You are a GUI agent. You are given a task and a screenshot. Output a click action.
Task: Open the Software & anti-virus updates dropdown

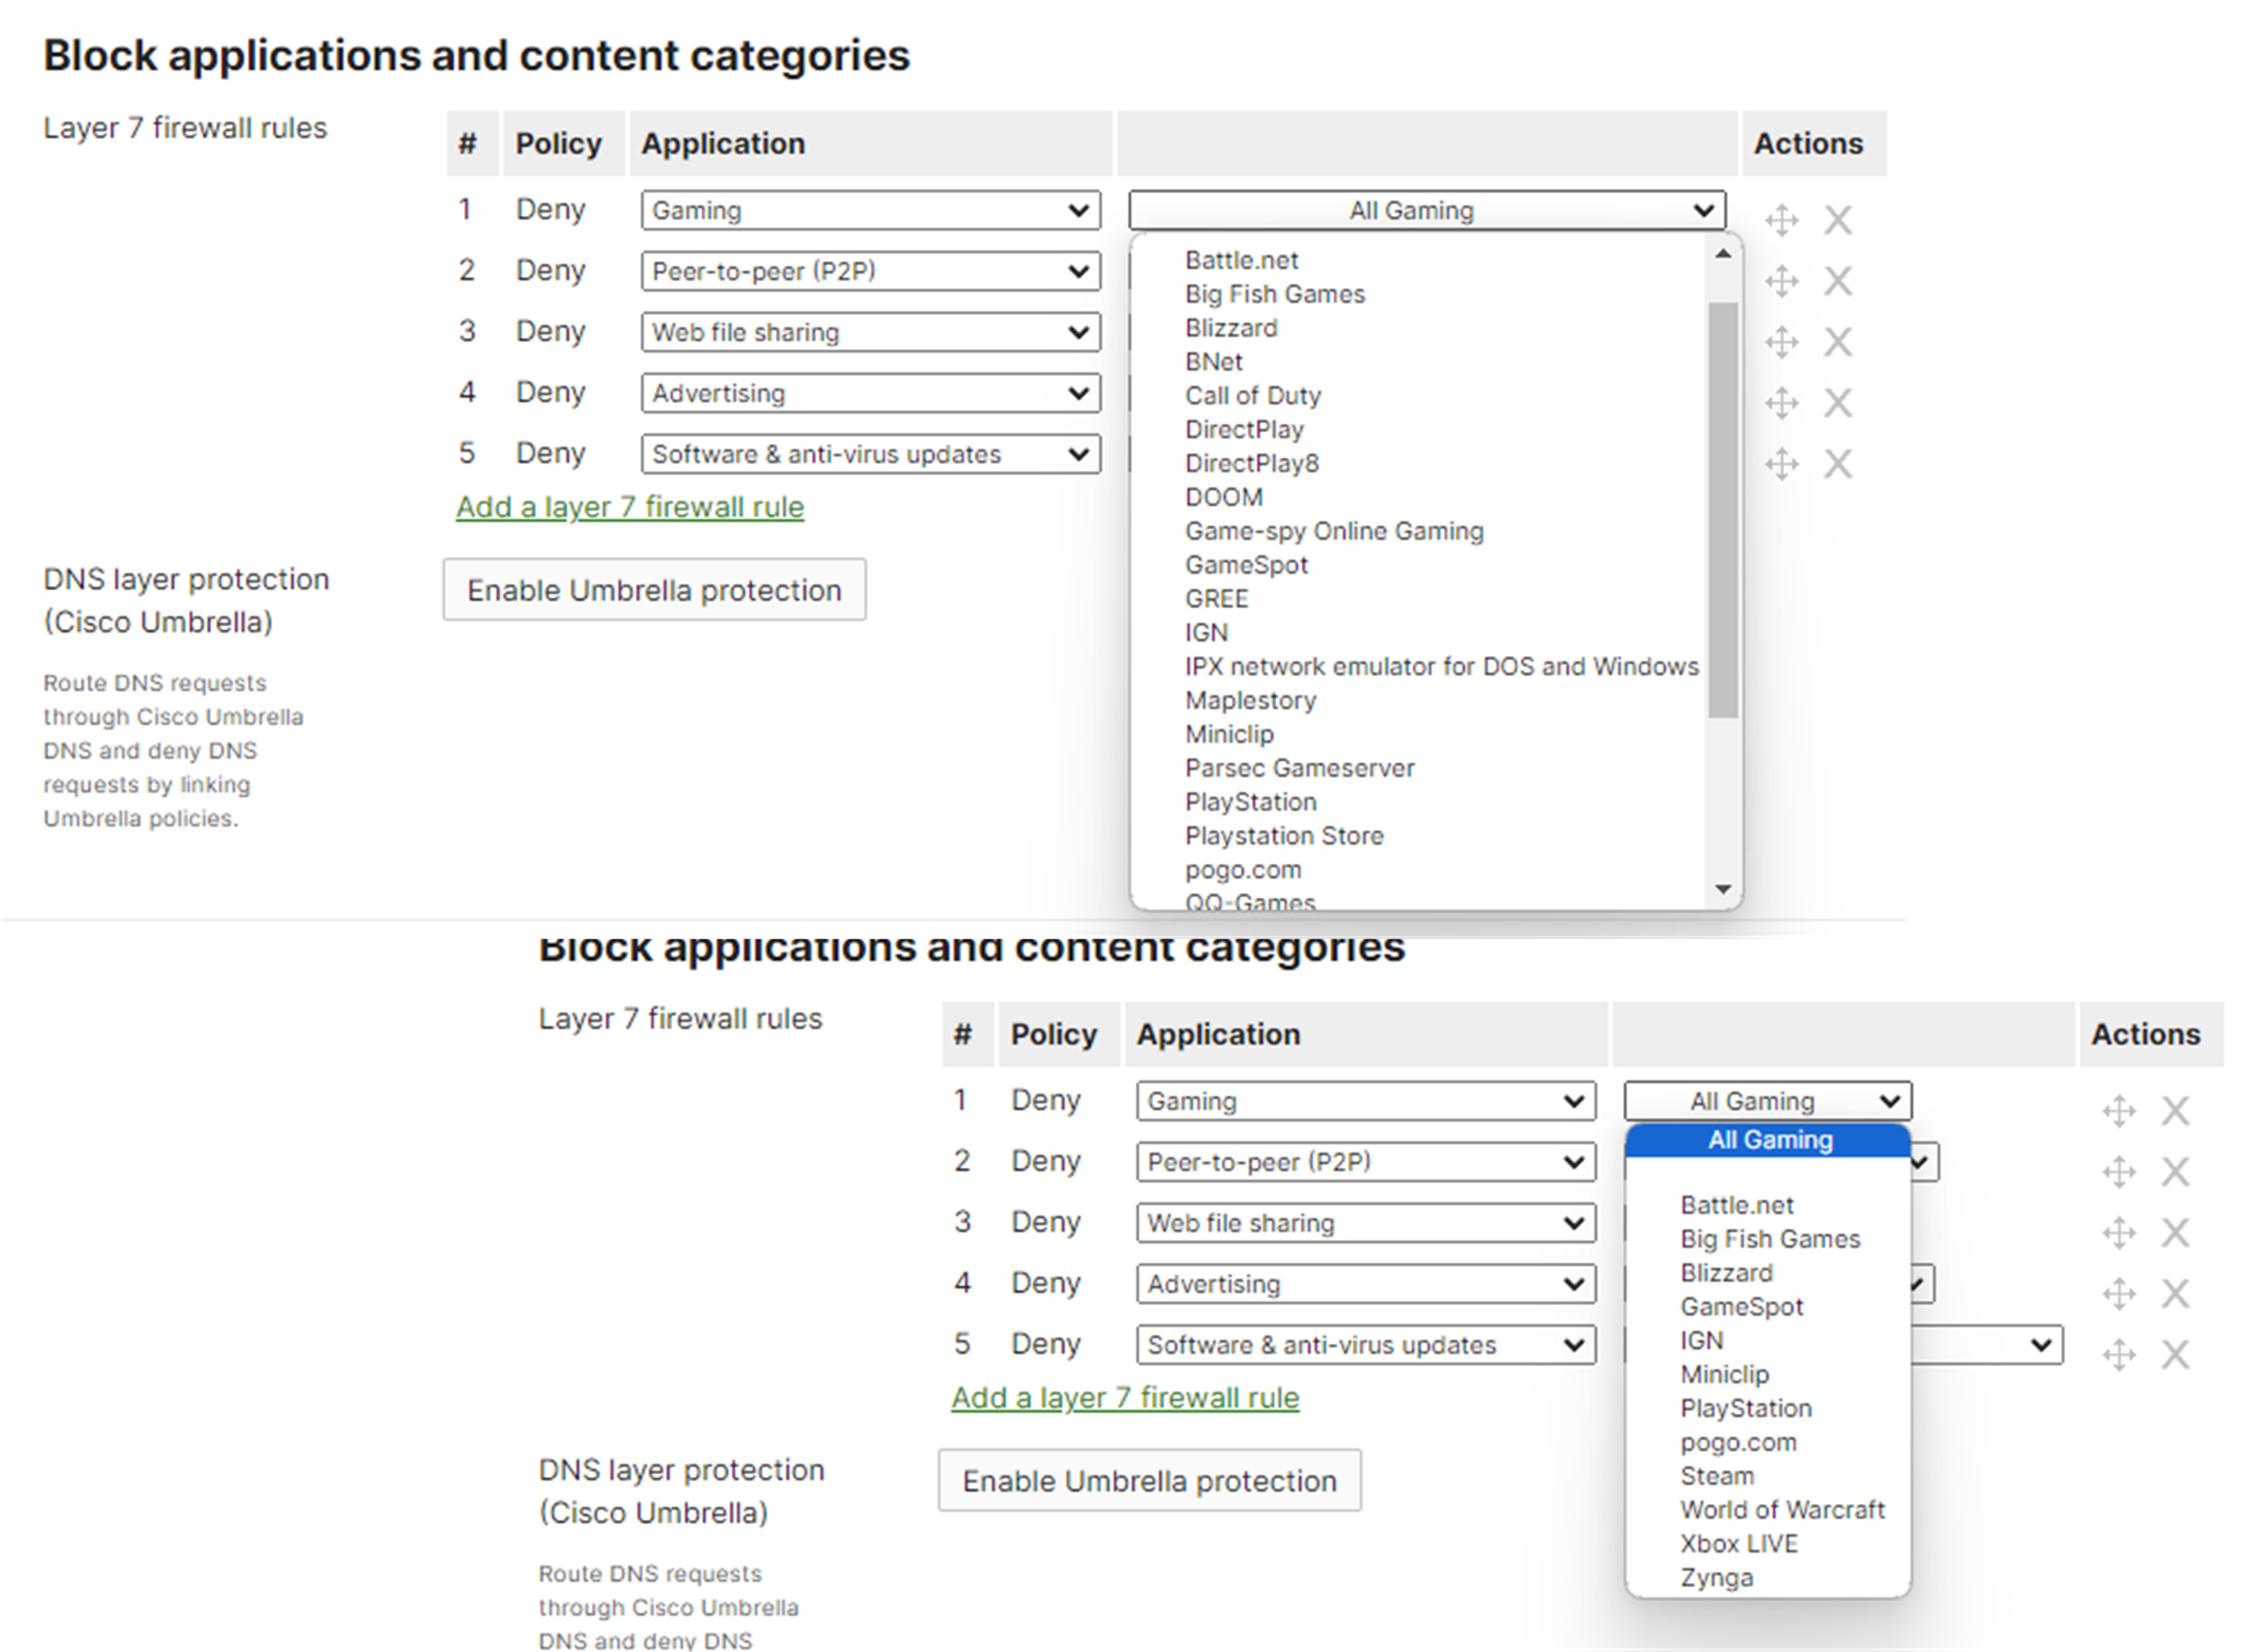(x=870, y=454)
